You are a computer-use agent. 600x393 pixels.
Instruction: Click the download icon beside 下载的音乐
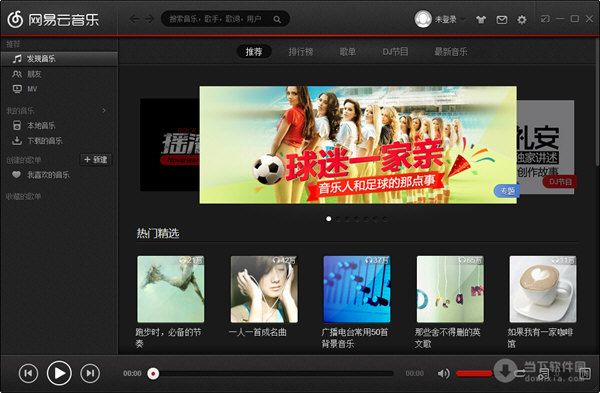(17, 141)
